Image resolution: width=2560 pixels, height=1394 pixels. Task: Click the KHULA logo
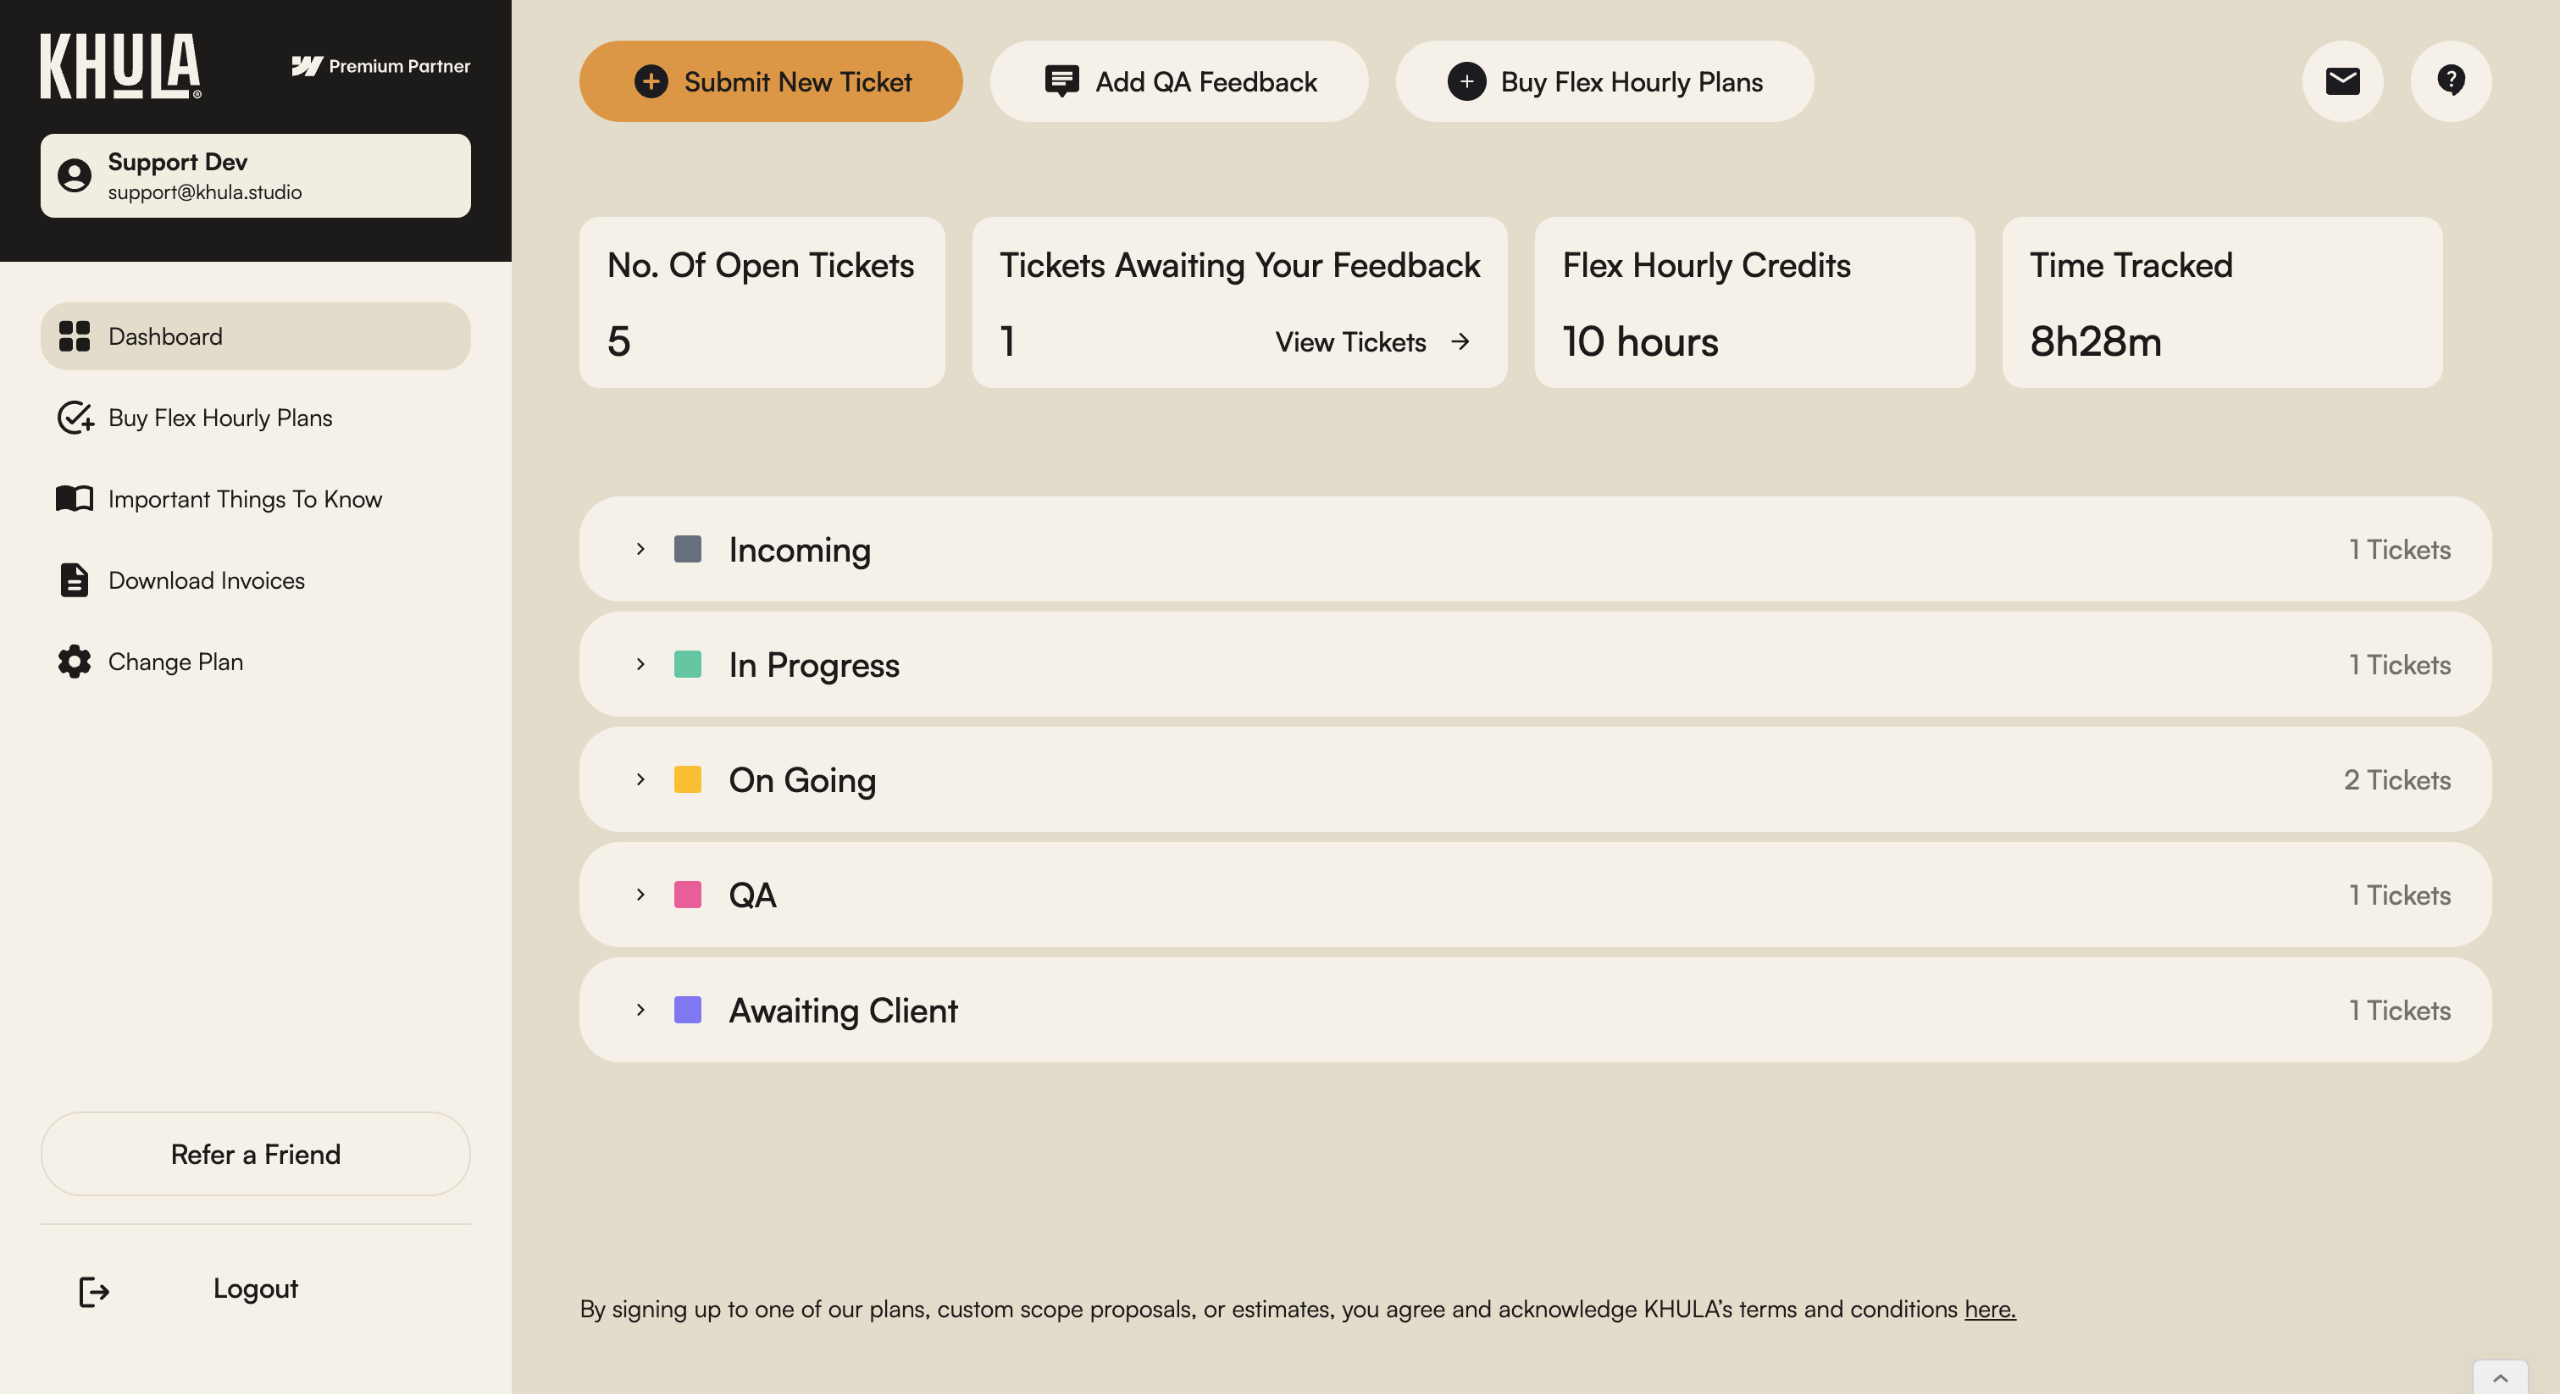[120, 66]
